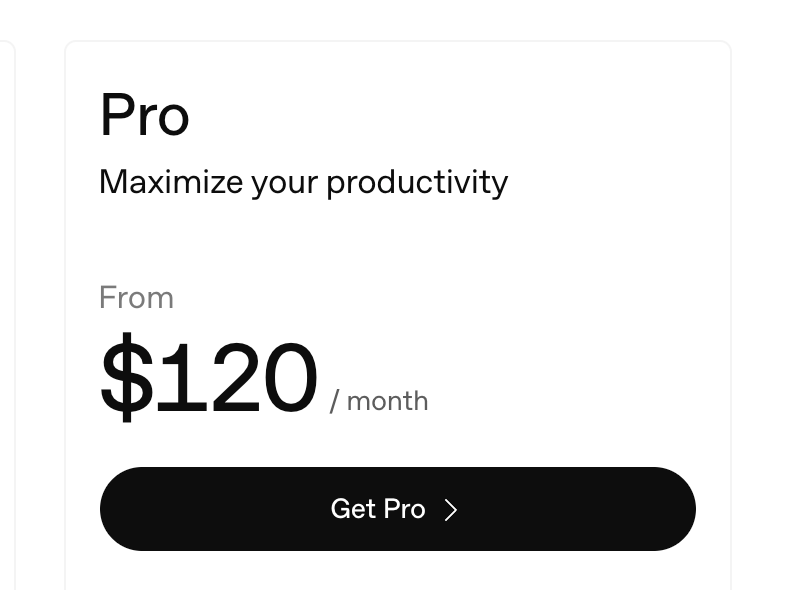Click the word month after the price
The image size is (792, 590).
(387, 402)
